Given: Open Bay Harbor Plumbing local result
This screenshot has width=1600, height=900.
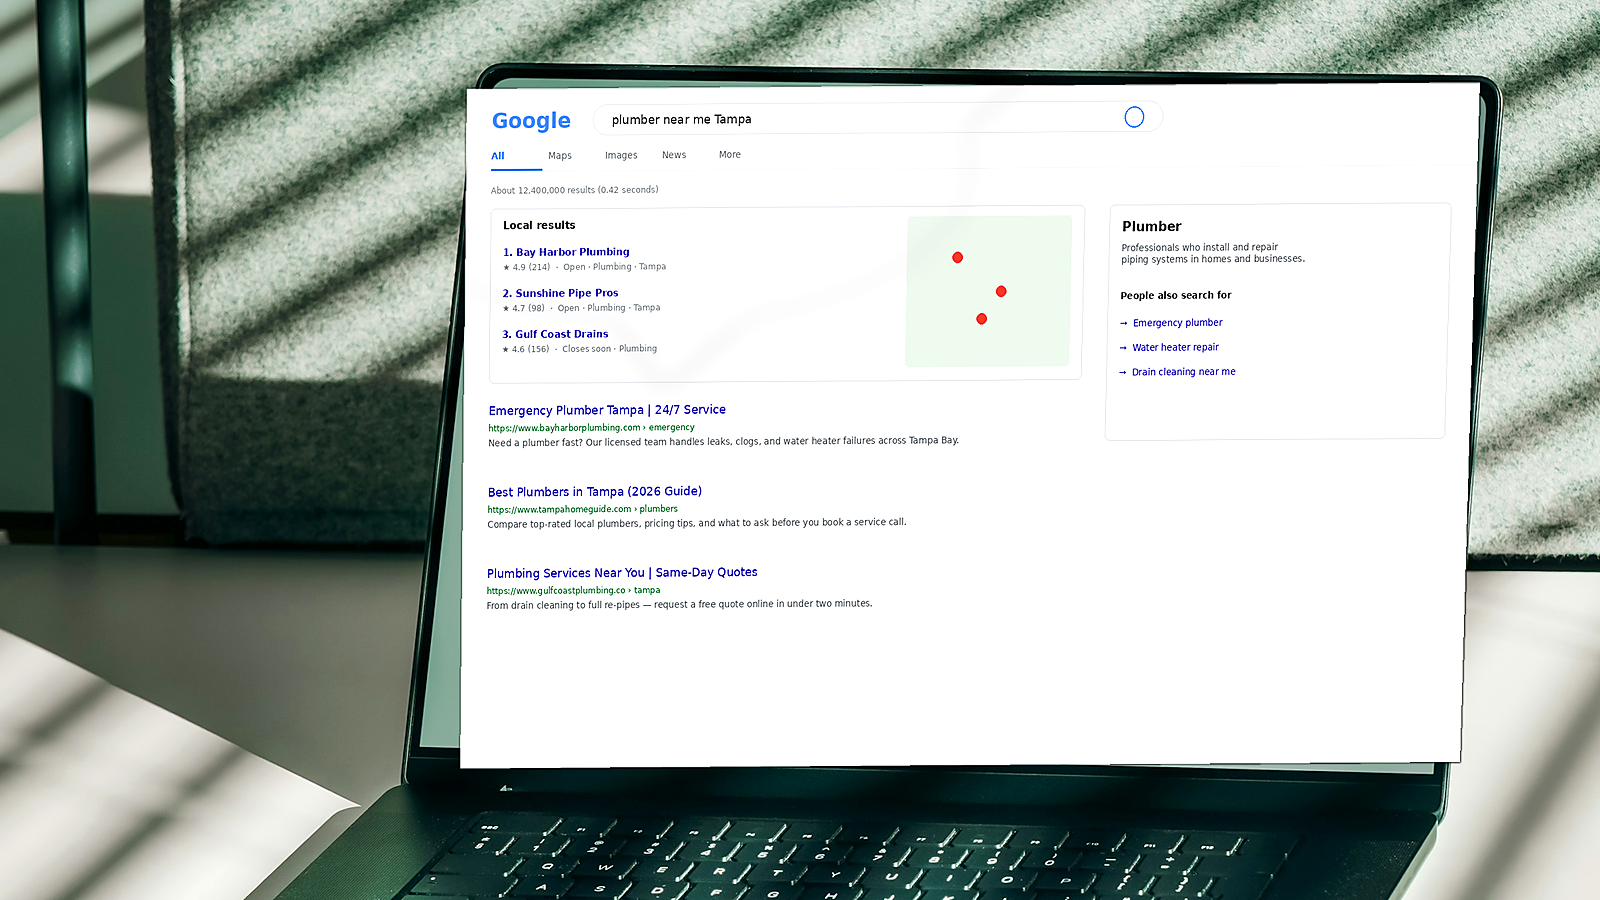Looking at the screenshot, I should tap(566, 252).
